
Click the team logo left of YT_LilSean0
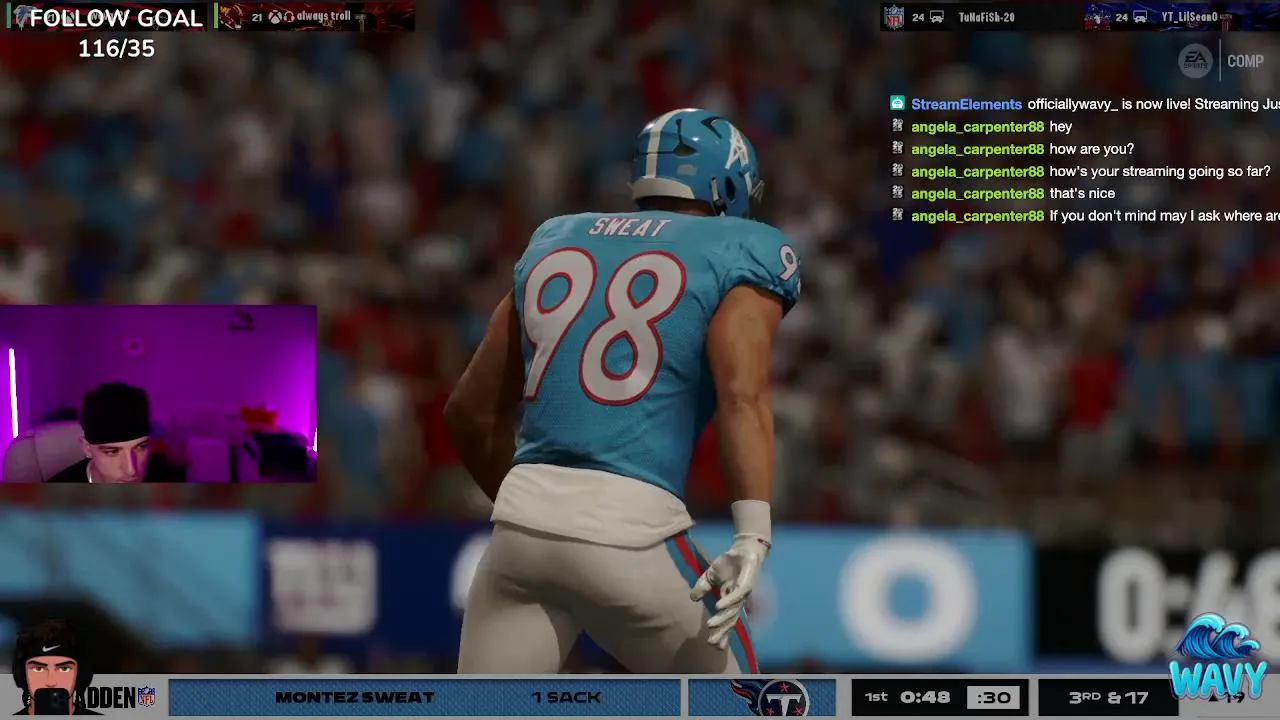tap(1099, 17)
